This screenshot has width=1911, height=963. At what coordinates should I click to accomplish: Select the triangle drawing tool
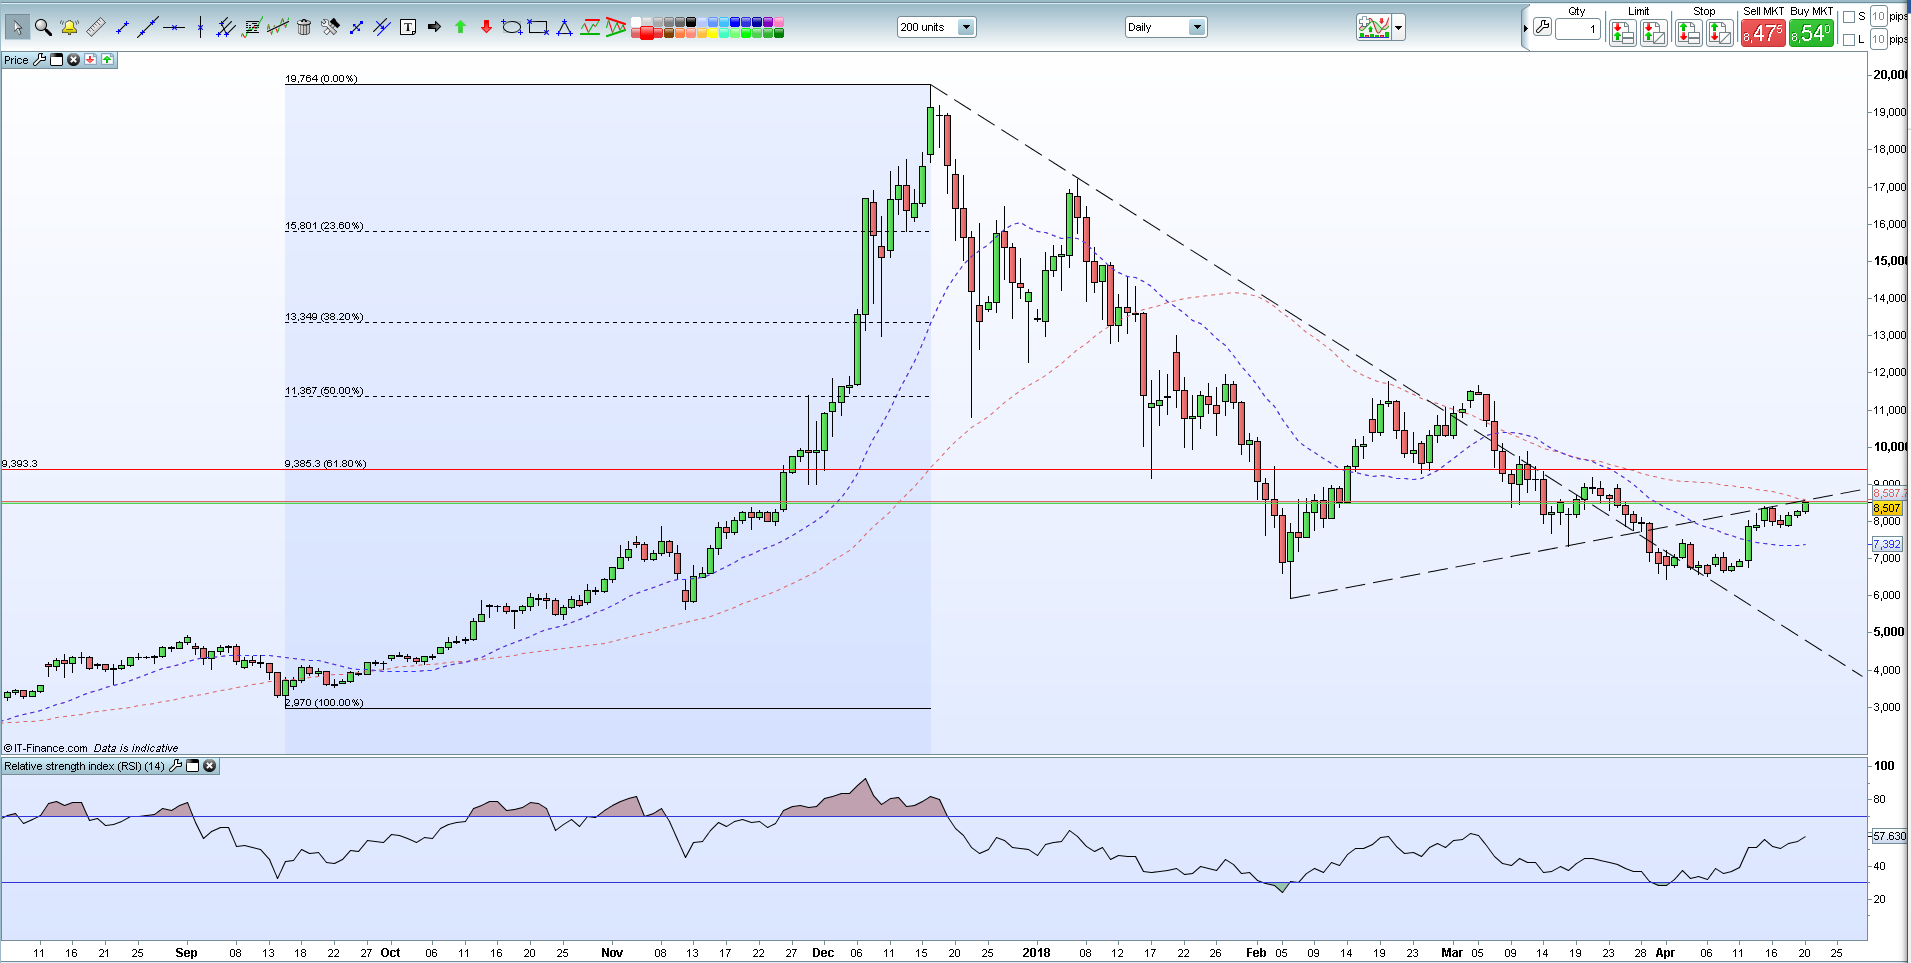tap(564, 28)
